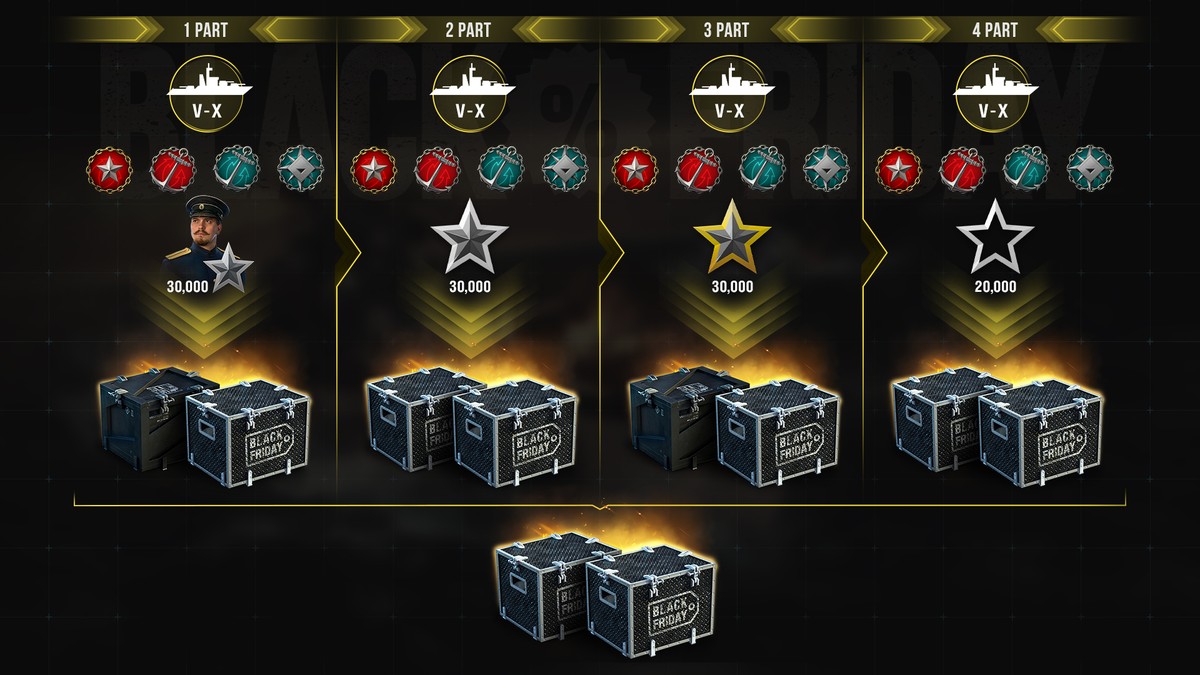Click the red anchor medallion in Part 2
1200x675 pixels.
pos(437,169)
